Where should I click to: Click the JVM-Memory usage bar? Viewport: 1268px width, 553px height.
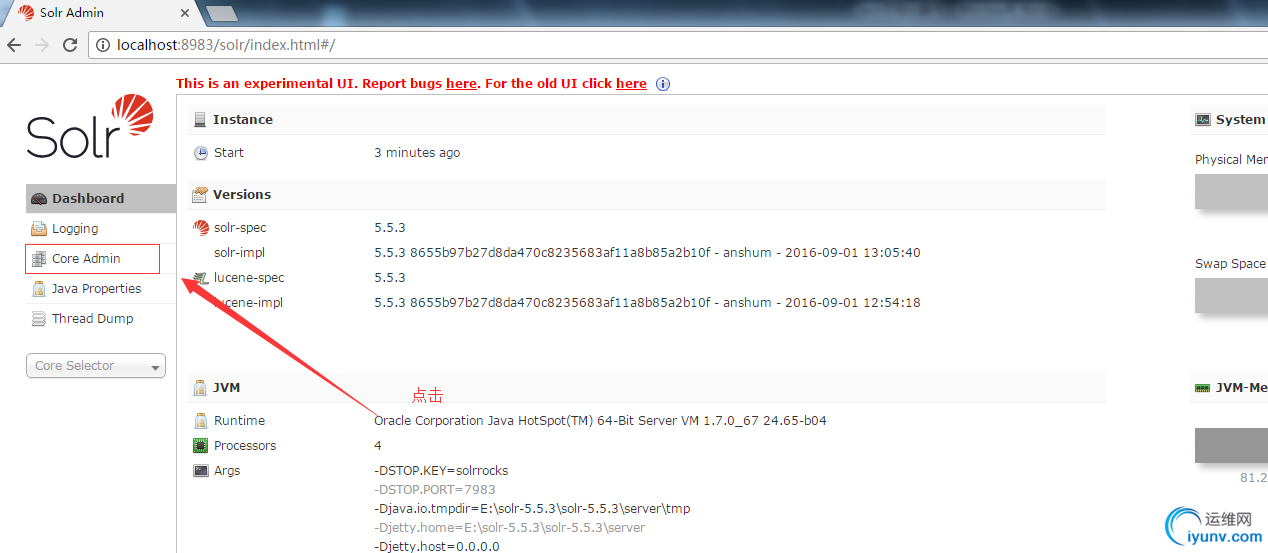[x=1231, y=445]
